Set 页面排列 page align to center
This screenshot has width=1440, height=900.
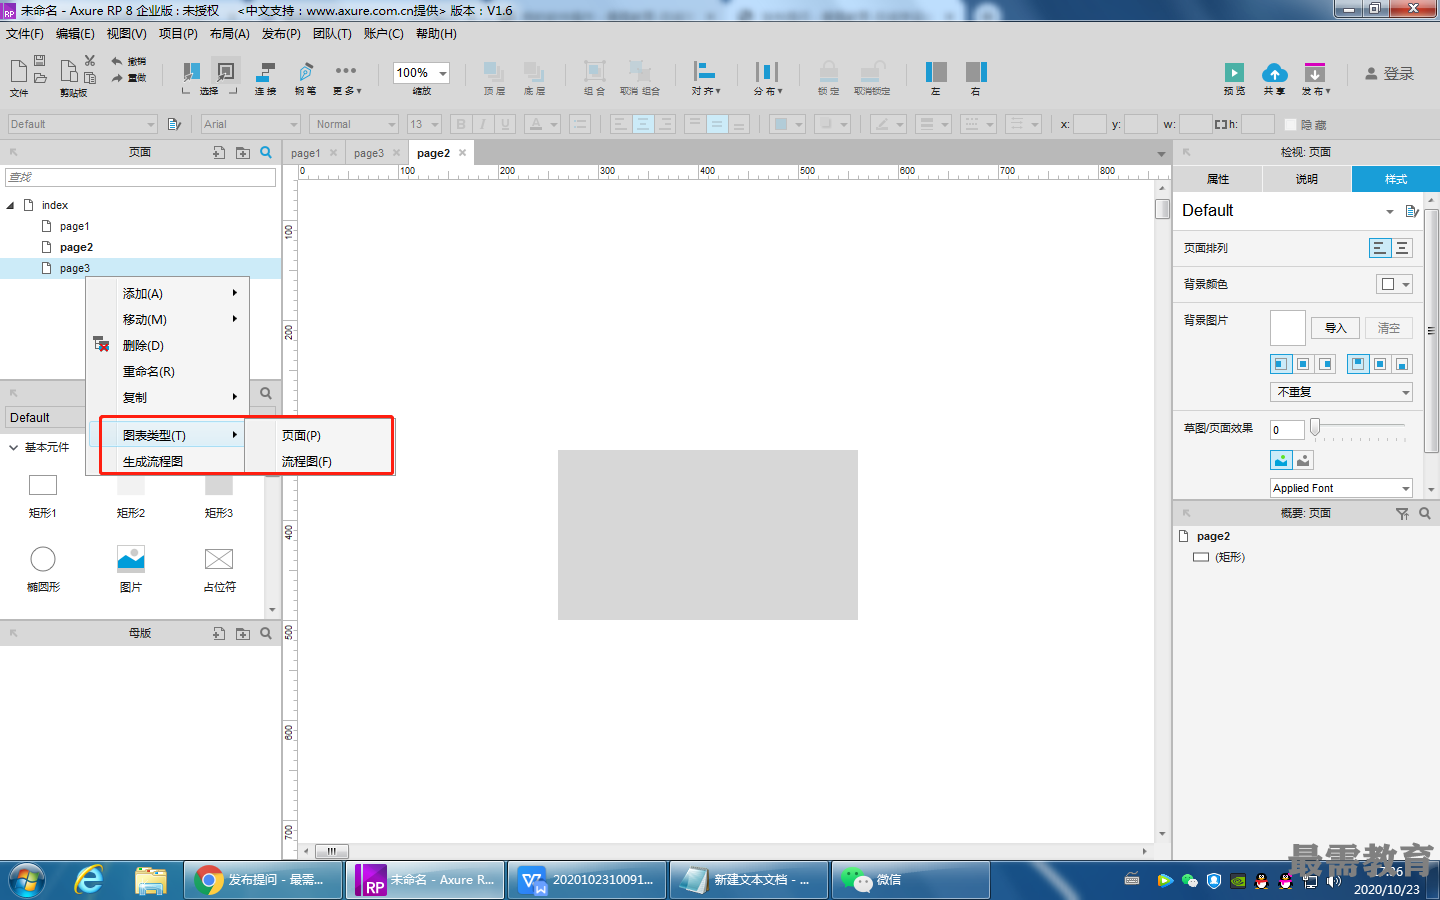[1402, 248]
